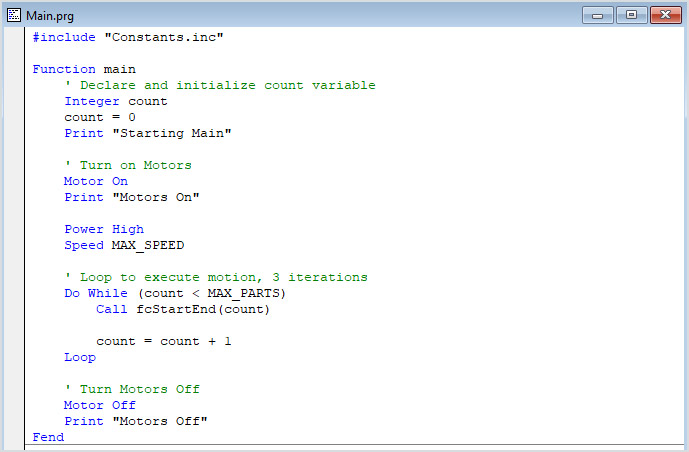Click the Fend keyword at the end
689x452 pixels.
(48, 437)
